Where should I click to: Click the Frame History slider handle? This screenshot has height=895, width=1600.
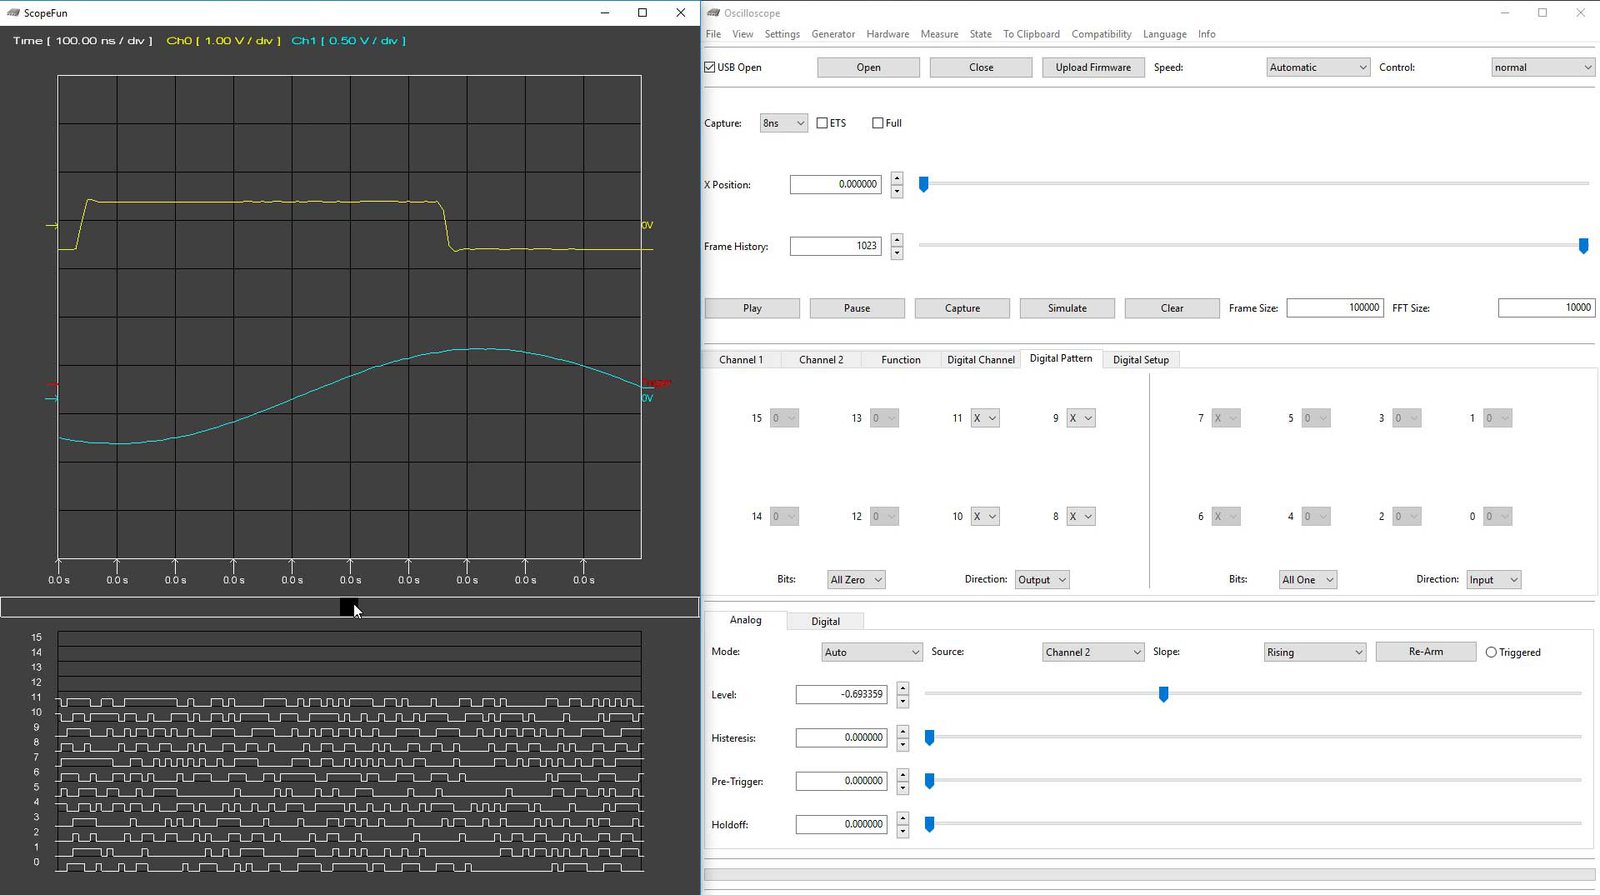1583,246
